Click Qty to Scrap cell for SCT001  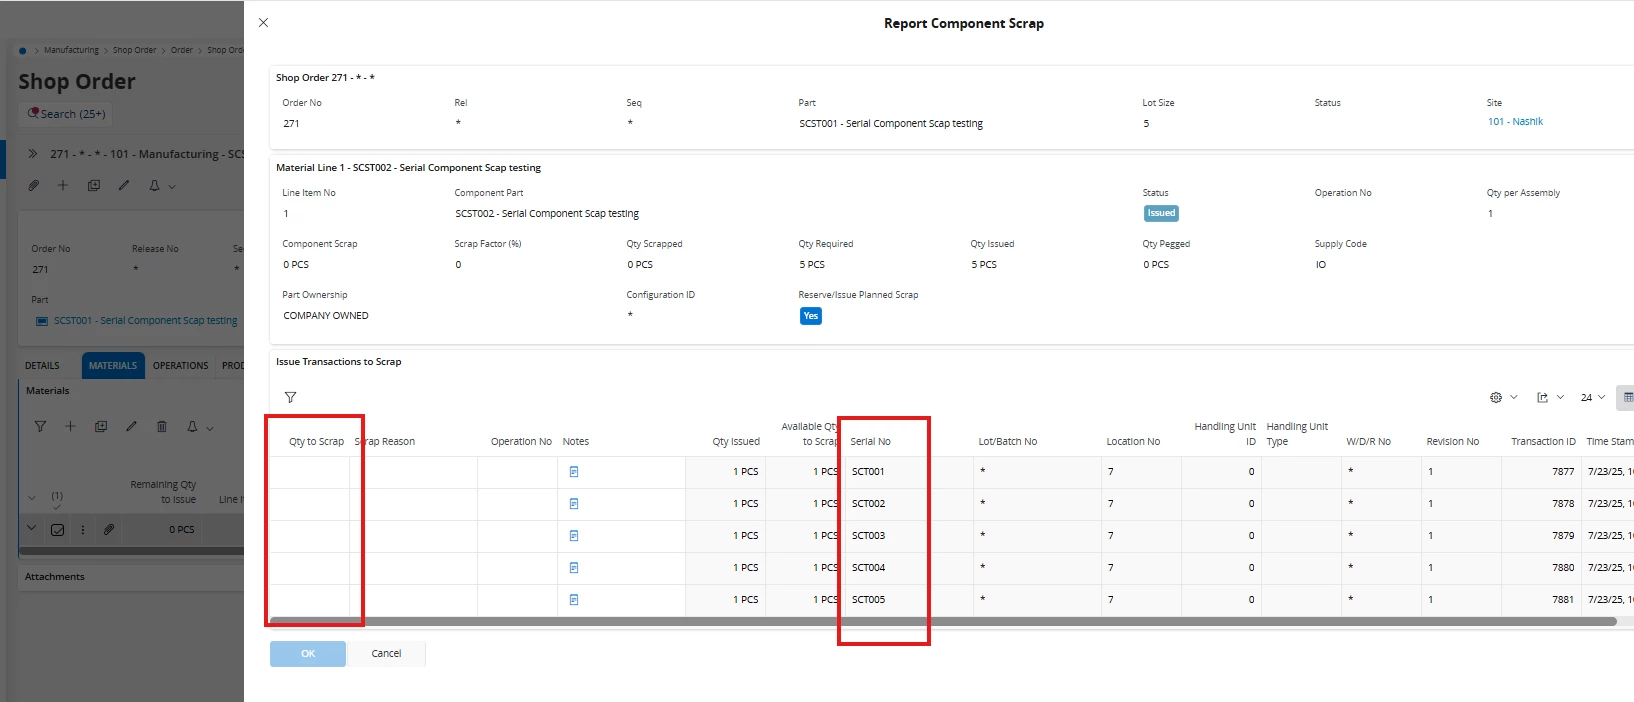(309, 471)
